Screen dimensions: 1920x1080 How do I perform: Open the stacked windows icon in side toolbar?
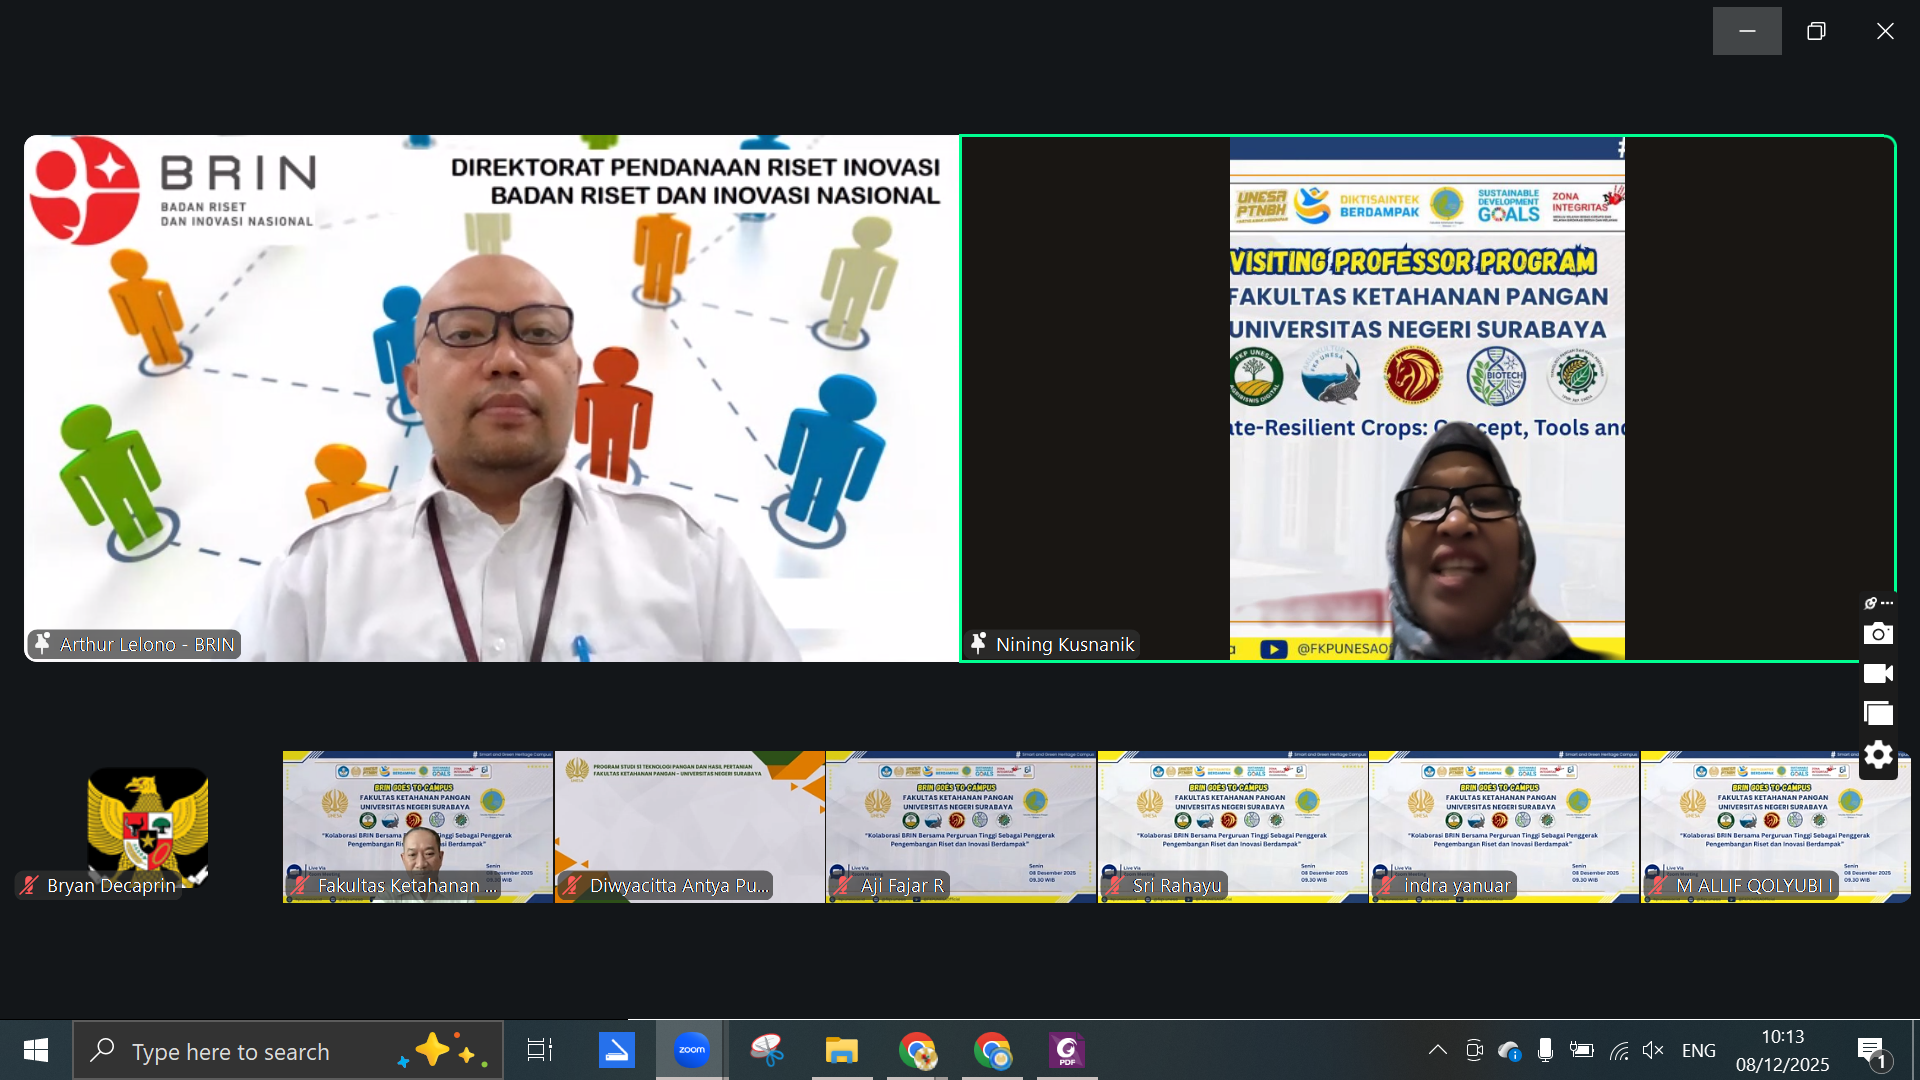(1878, 714)
